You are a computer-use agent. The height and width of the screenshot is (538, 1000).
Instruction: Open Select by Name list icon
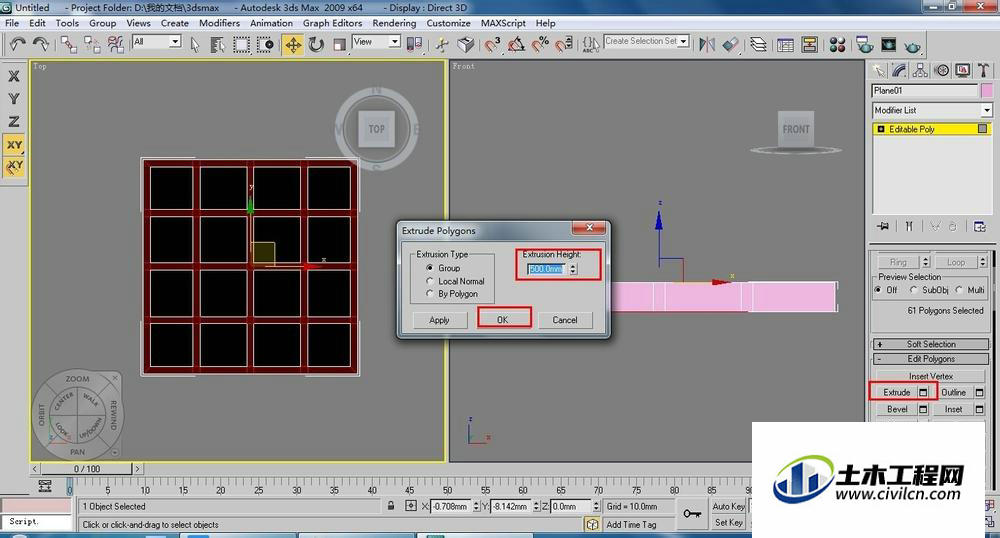pyautogui.click(x=217, y=44)
